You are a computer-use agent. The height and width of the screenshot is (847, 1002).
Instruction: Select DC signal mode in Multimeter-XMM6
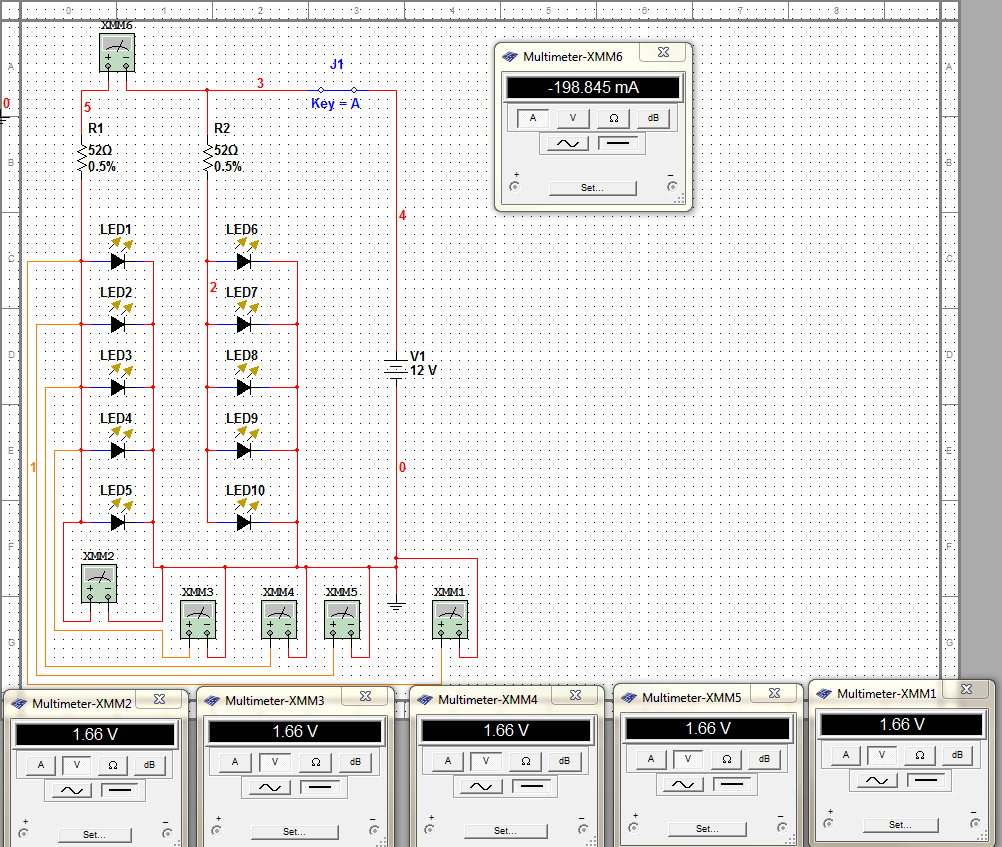click(617, 144)
